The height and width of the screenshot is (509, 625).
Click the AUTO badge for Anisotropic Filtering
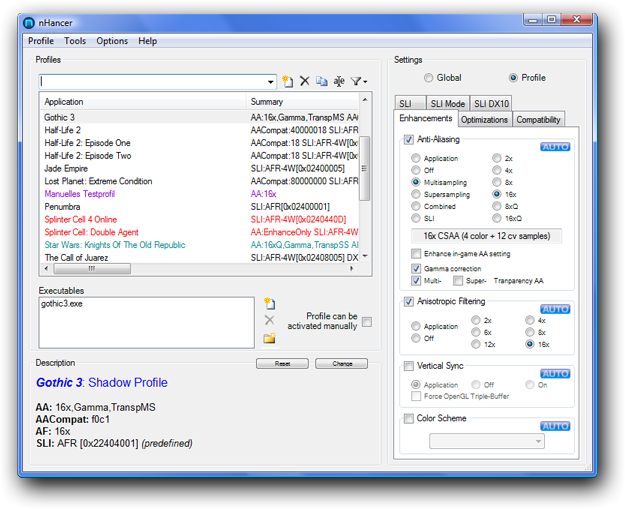[555, 309]
